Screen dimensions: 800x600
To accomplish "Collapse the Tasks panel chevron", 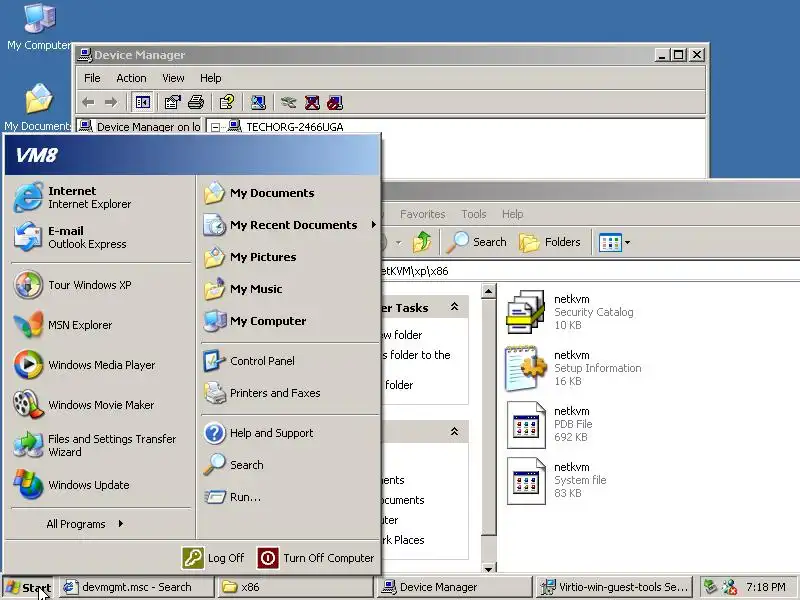I will (x=454, y=307).
